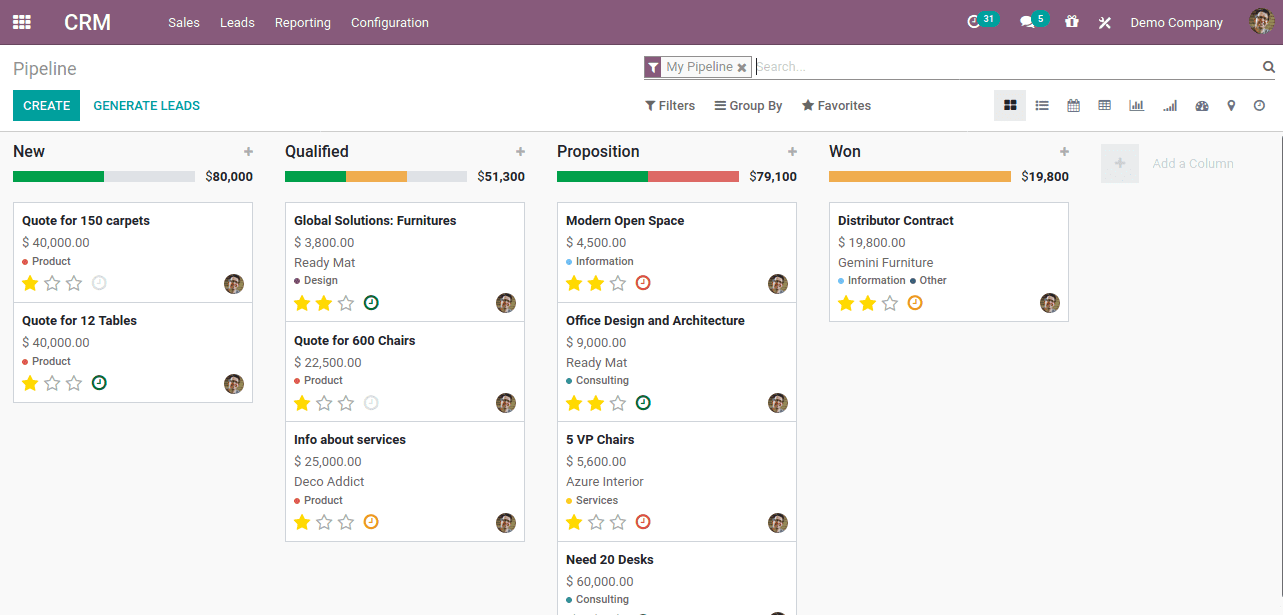This screenshot has height=615, width=1283.
Task: Add a card to Won column
Action: pos(1064,152)
